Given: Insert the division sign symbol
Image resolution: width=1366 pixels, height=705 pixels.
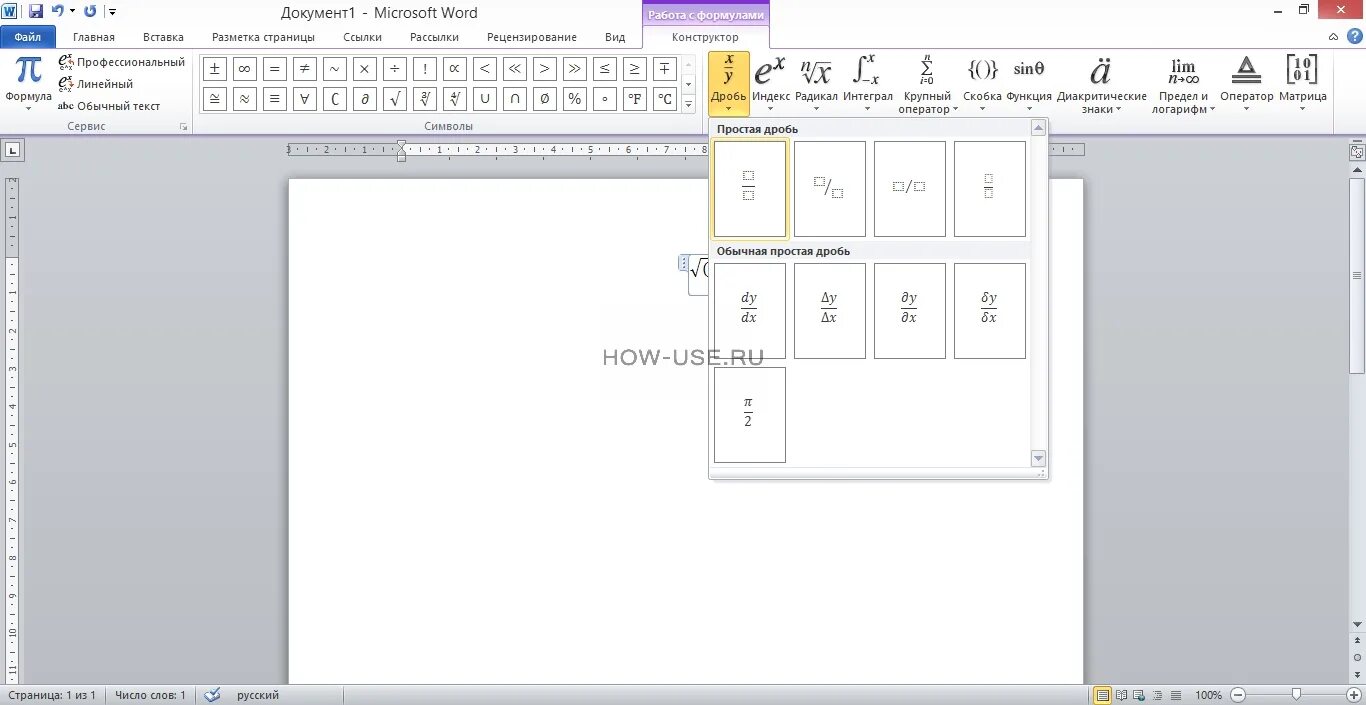Looking at the screenshot, I should pos(394,69).
